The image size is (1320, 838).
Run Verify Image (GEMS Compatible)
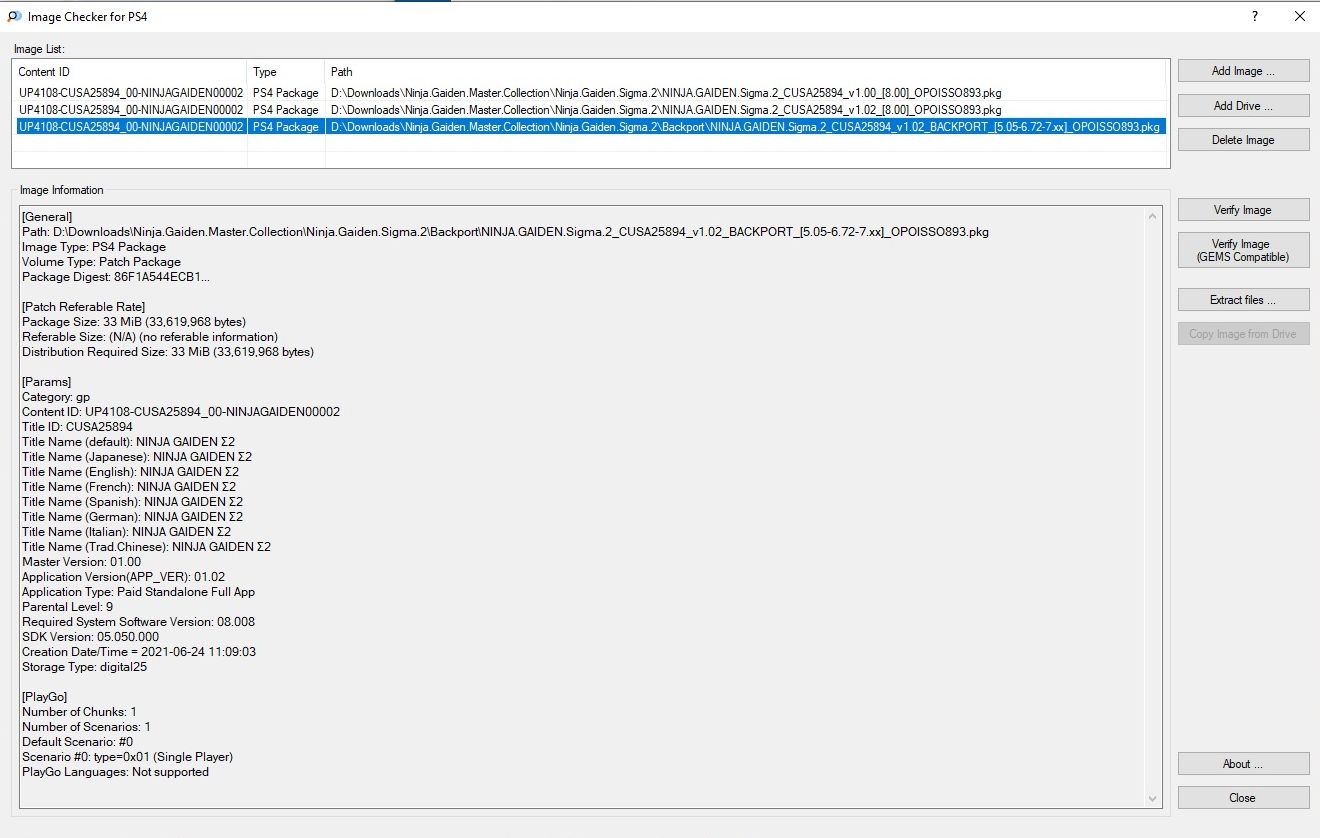pos(1243,250)
